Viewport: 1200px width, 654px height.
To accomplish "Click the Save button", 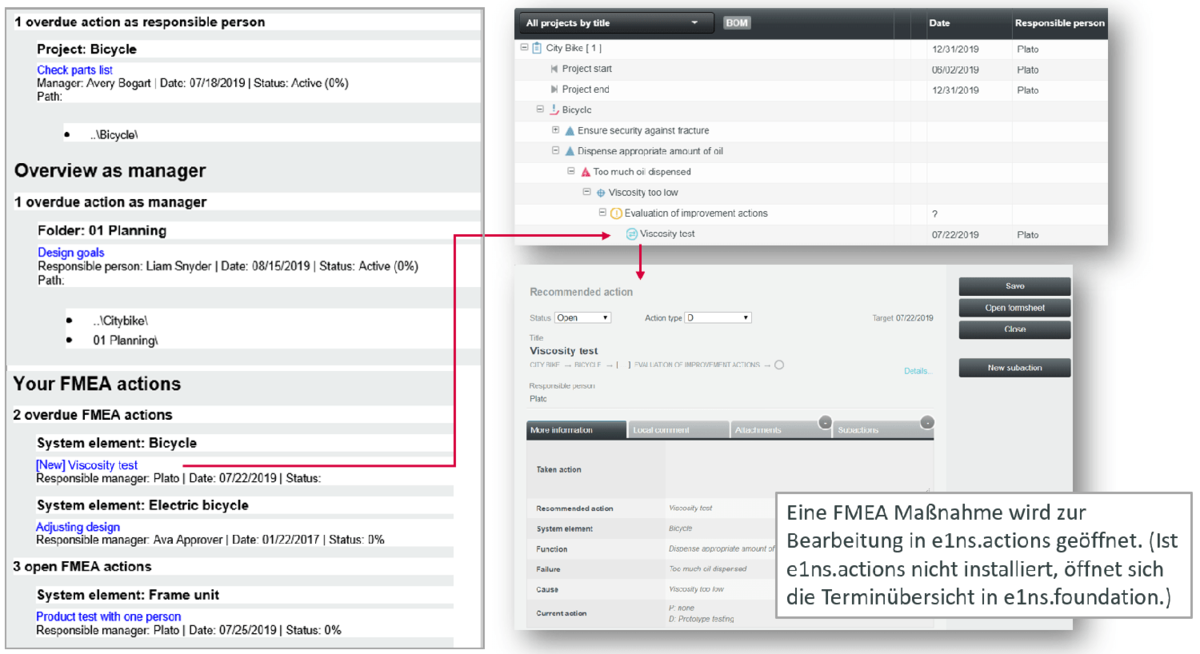I will click(x=1015, y=286).
